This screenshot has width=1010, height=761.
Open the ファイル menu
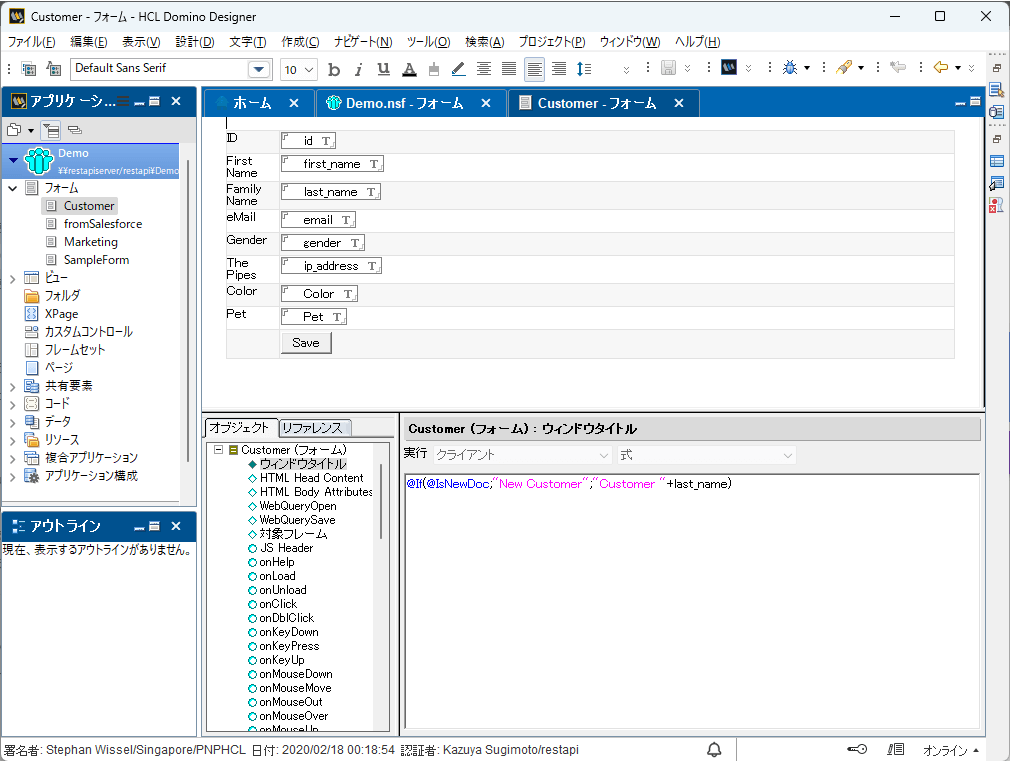(31, 42)
